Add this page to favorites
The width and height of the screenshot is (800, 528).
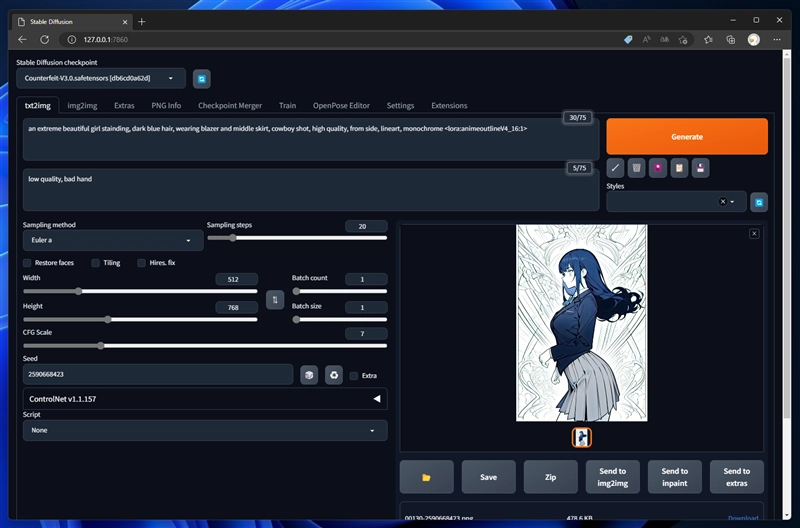[683, 39]
